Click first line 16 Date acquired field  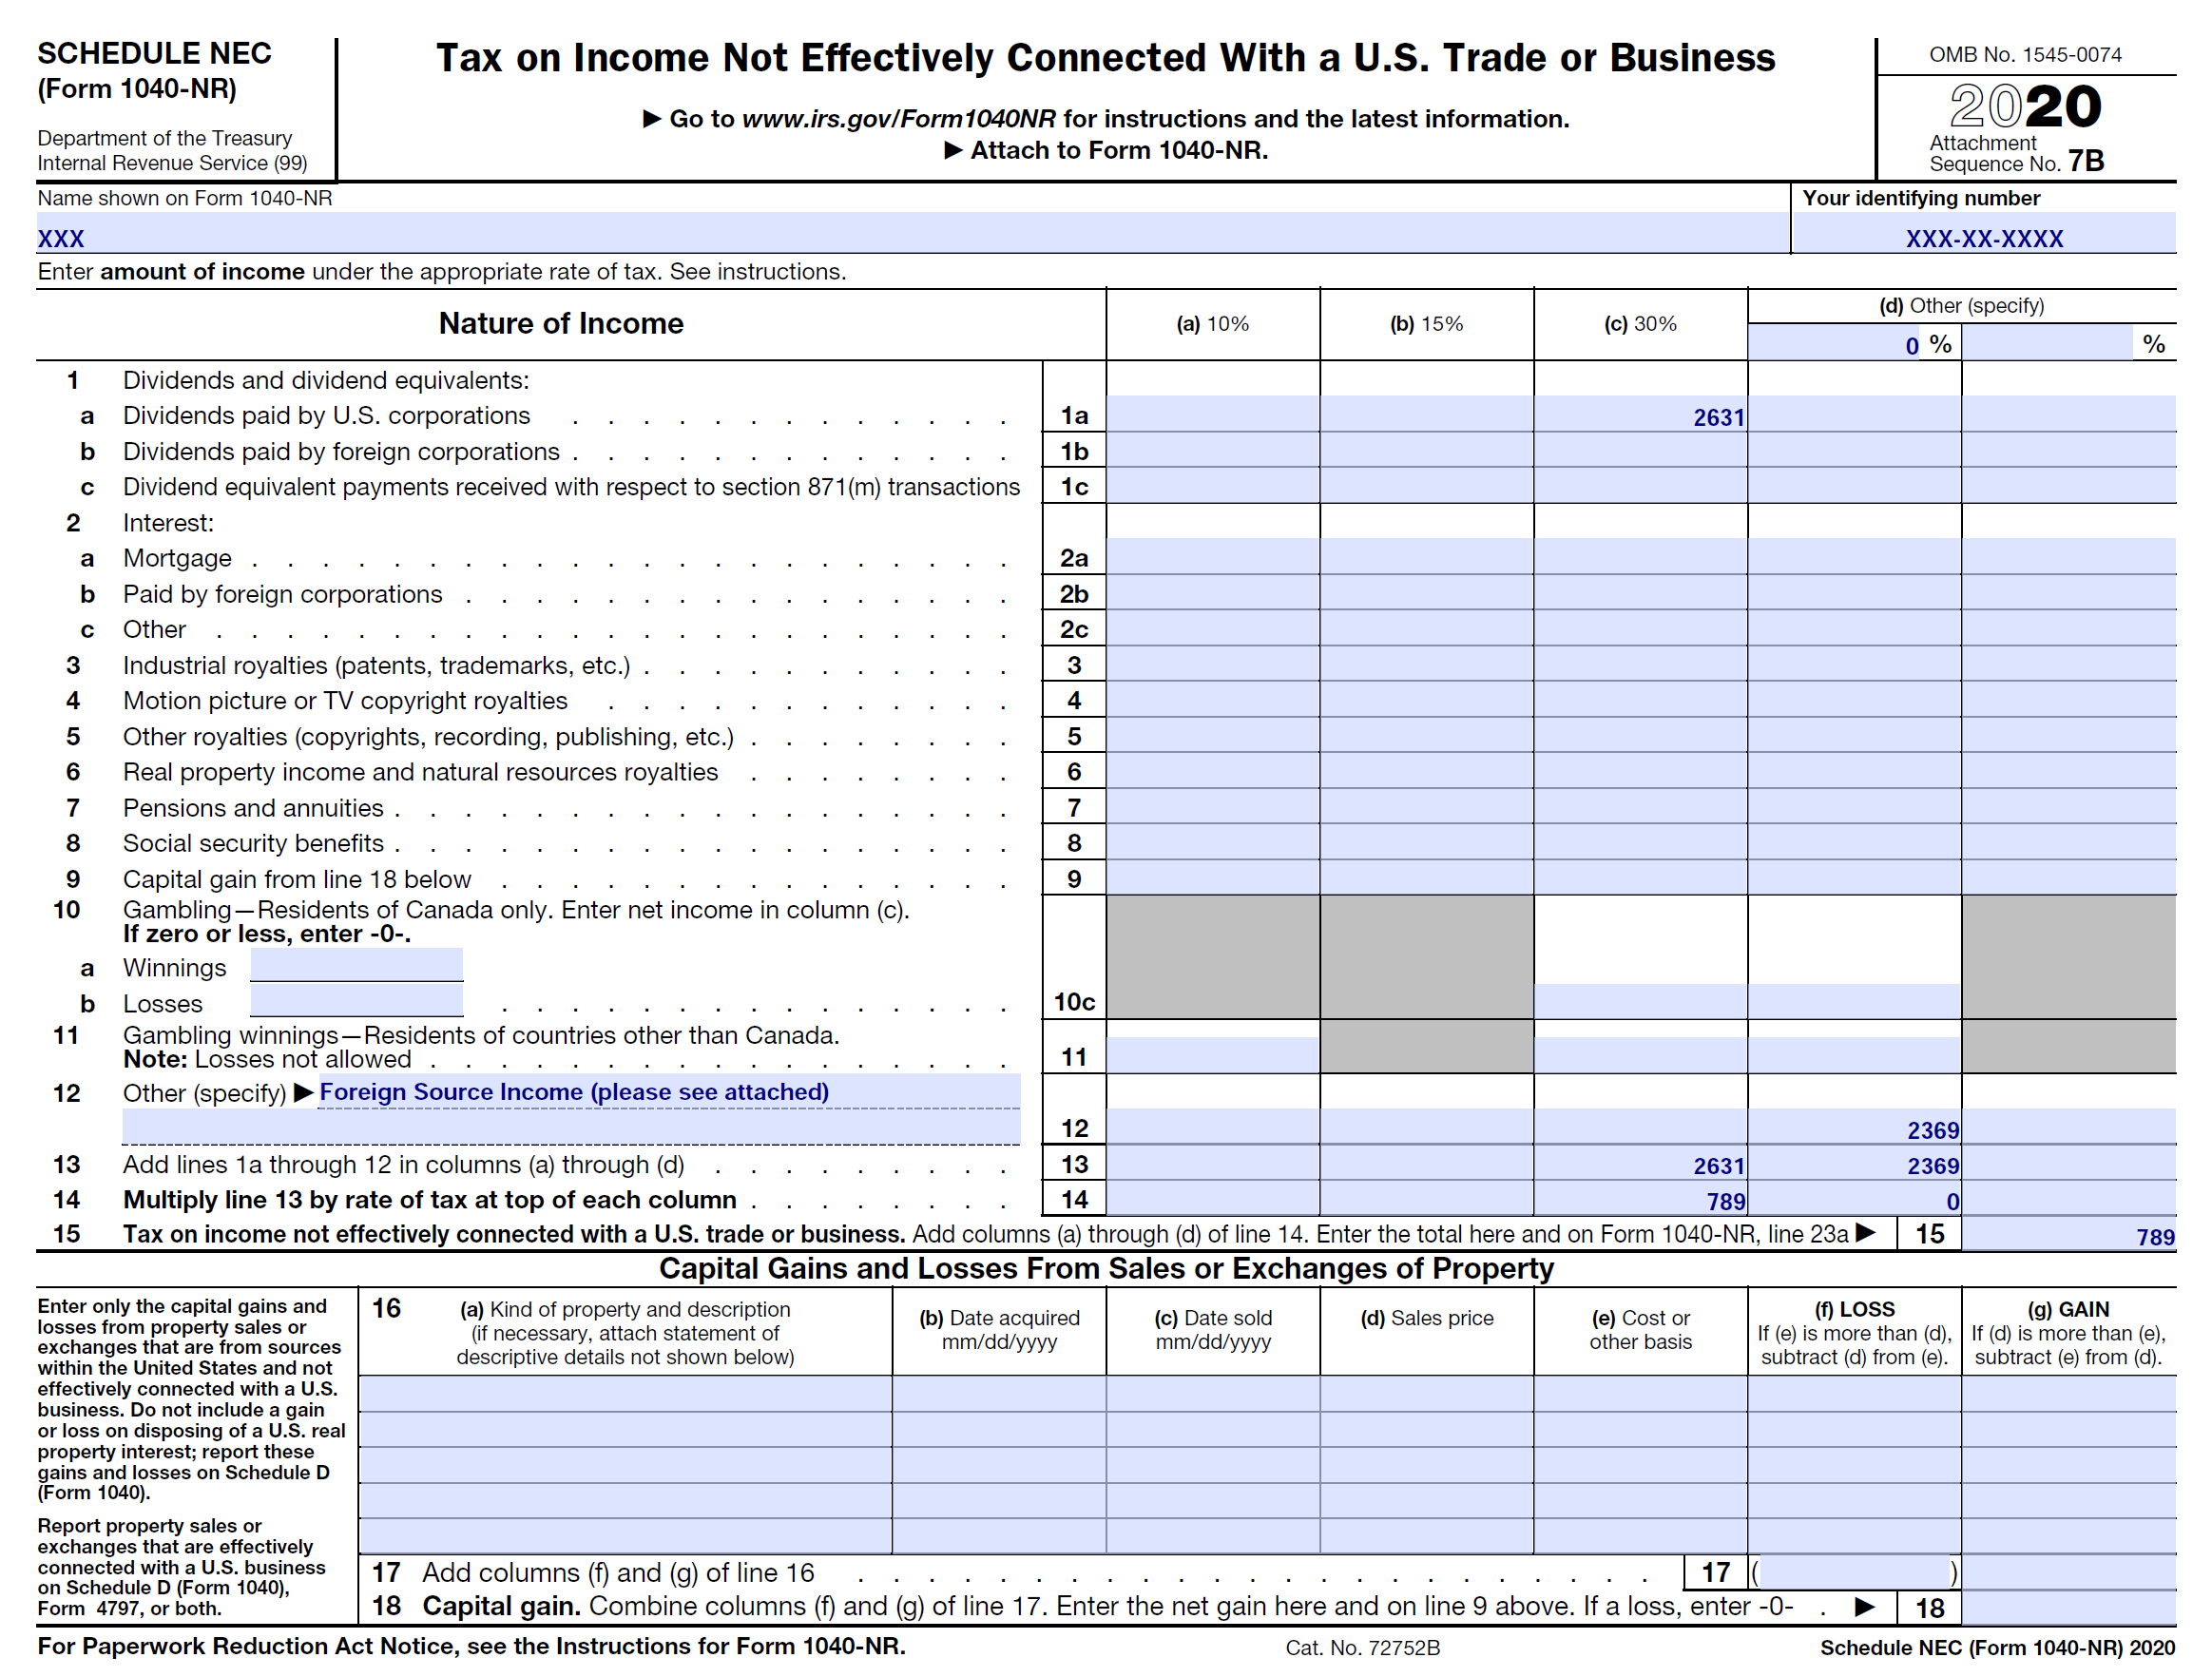[x=1000, y=1395]
